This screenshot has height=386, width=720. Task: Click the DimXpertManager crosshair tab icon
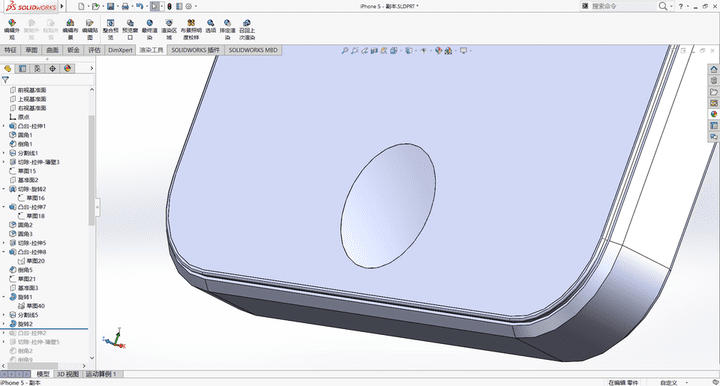[52, 68]
